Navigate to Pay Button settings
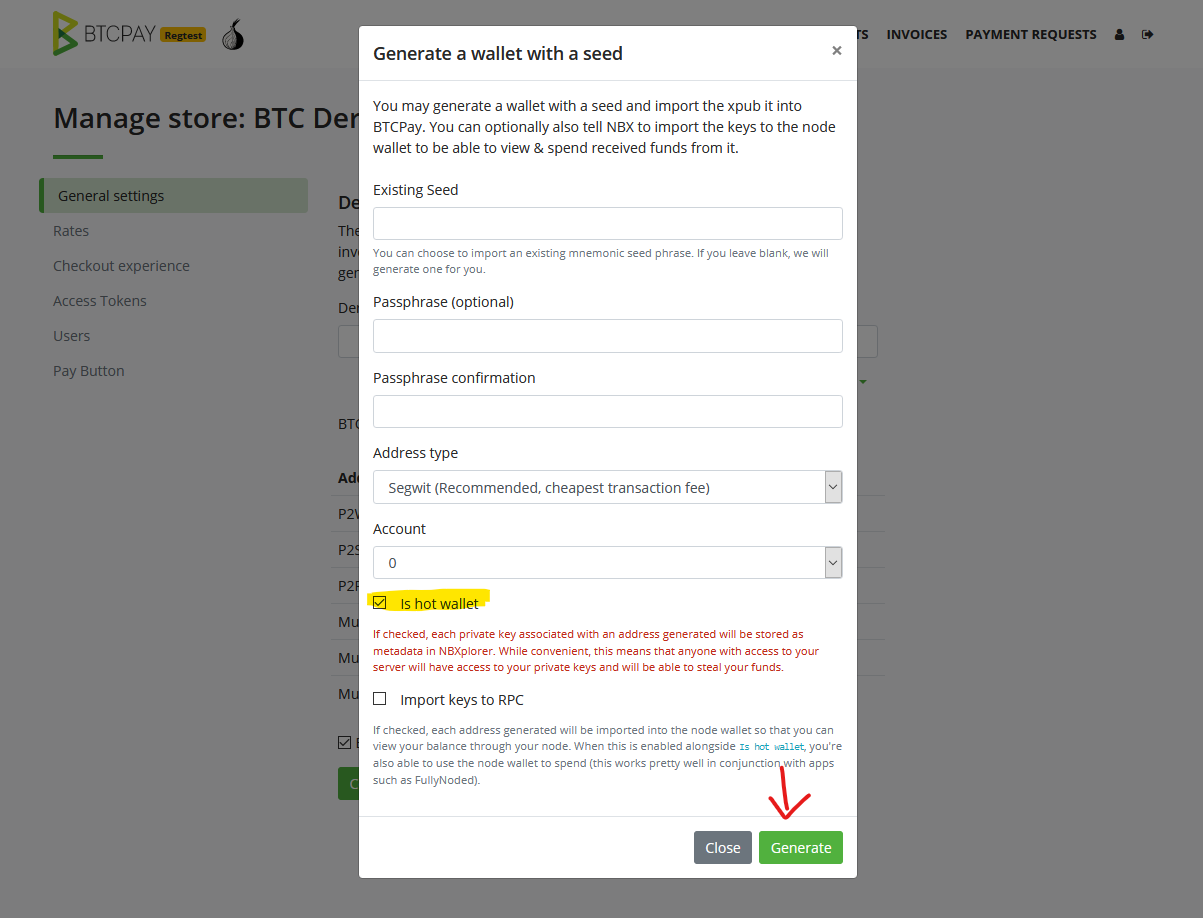 click(x=88, y=370)
